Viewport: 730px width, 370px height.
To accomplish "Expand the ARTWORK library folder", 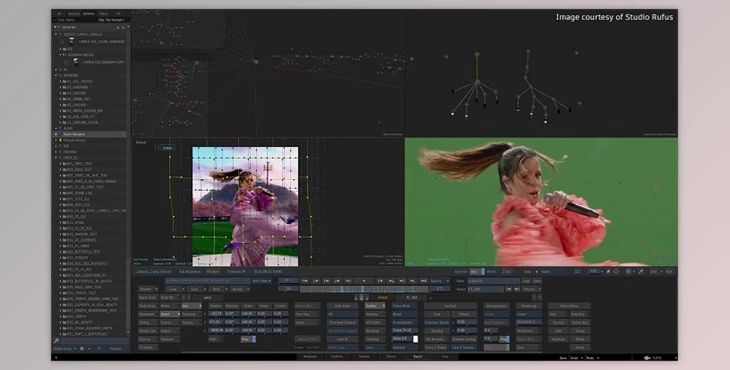I will (x=56, y=75).
